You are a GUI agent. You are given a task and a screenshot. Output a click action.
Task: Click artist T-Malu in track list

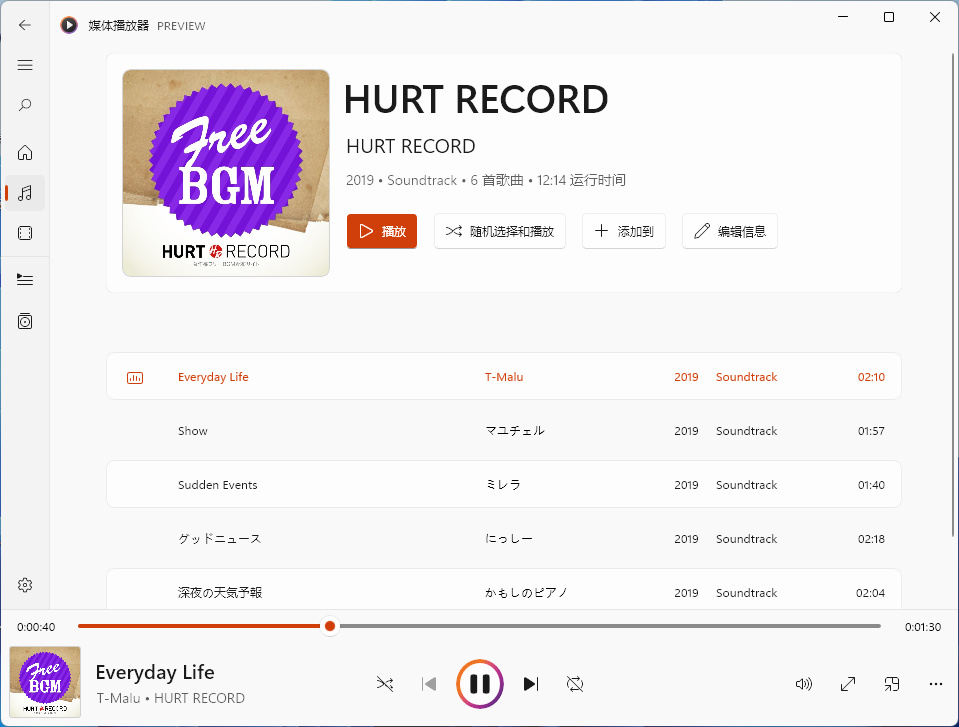pos(504,377)
